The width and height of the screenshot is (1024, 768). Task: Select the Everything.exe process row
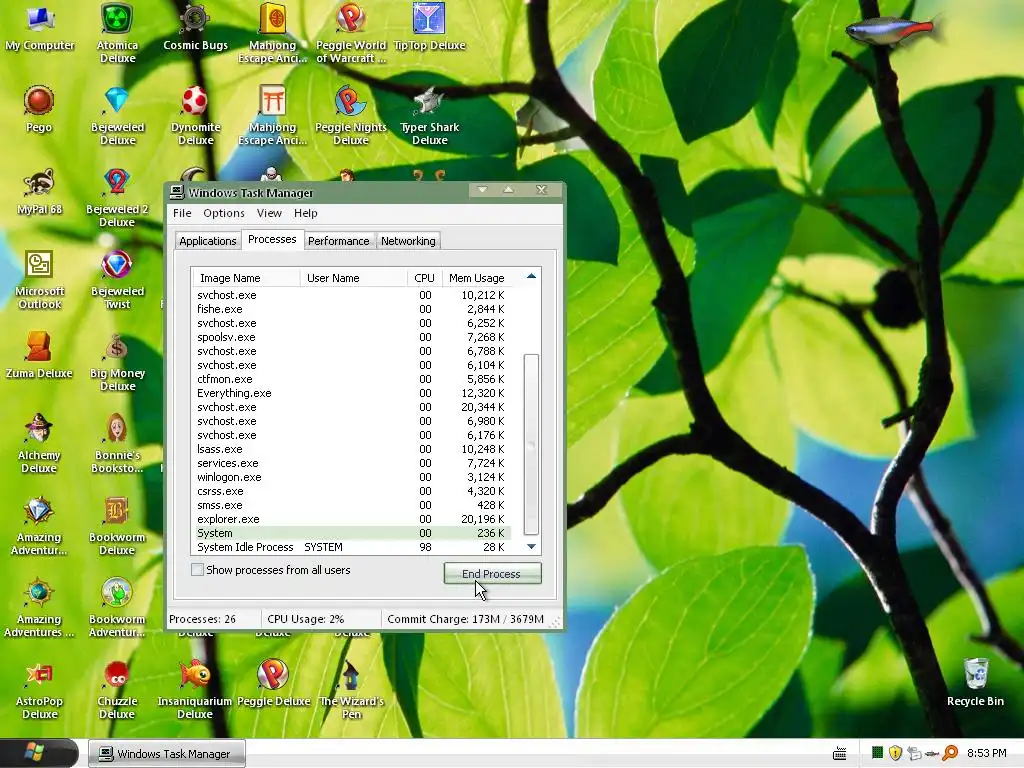pyautogui.click(x=353, y=393)
